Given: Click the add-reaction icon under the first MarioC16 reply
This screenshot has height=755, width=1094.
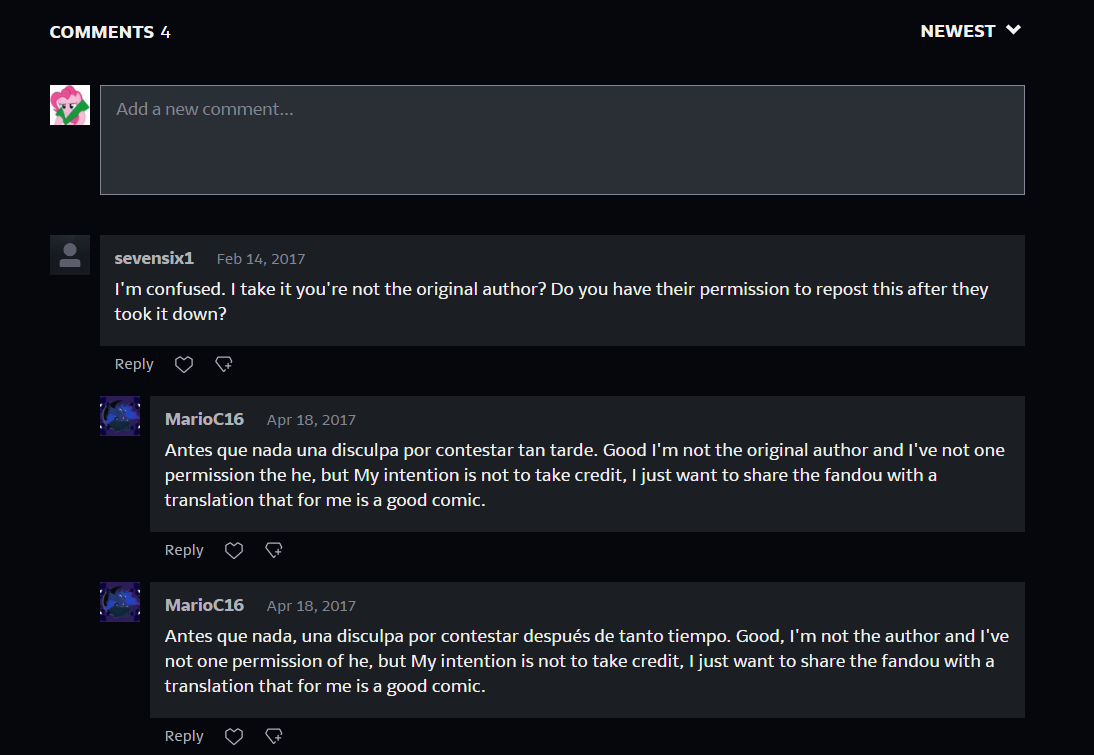Looking at the screenshot, I should (274, 551).
